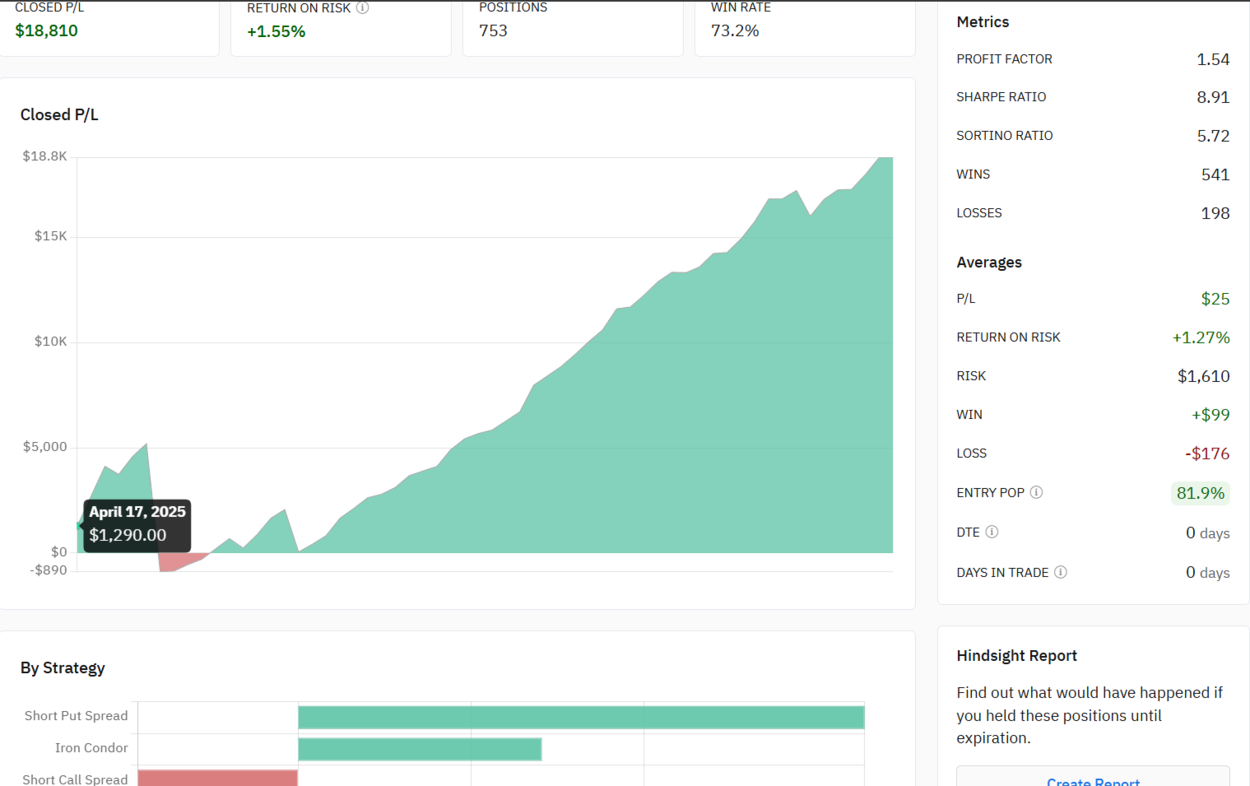The height and width of the screenshot is (786, 1250).
Task: Toggle the highlighted Entry POP percentage value
Action: [1200, 492]
